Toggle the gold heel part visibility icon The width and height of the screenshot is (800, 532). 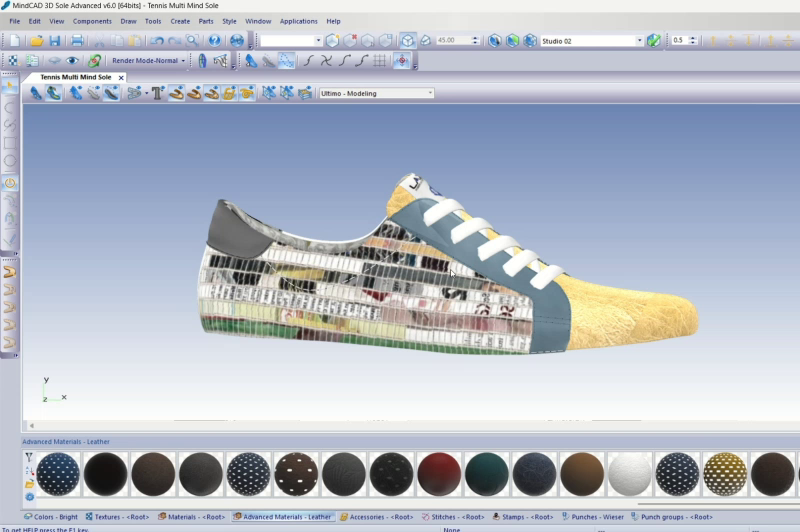click(177, 93)
